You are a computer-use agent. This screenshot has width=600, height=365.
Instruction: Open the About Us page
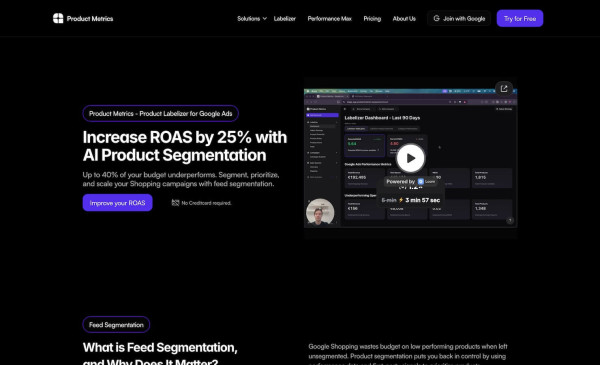click(x=404, y=18)
